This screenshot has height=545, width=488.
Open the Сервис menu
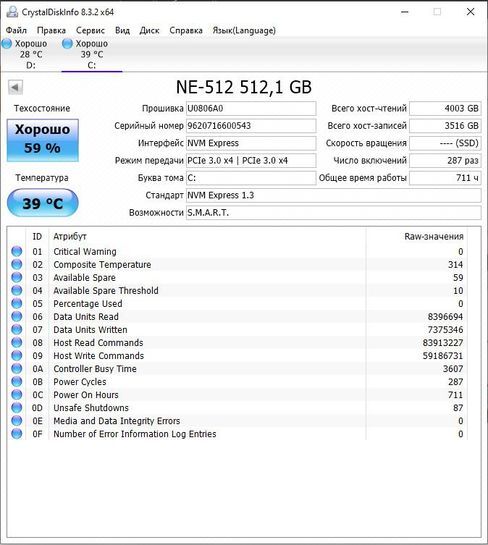click(90, 31)
